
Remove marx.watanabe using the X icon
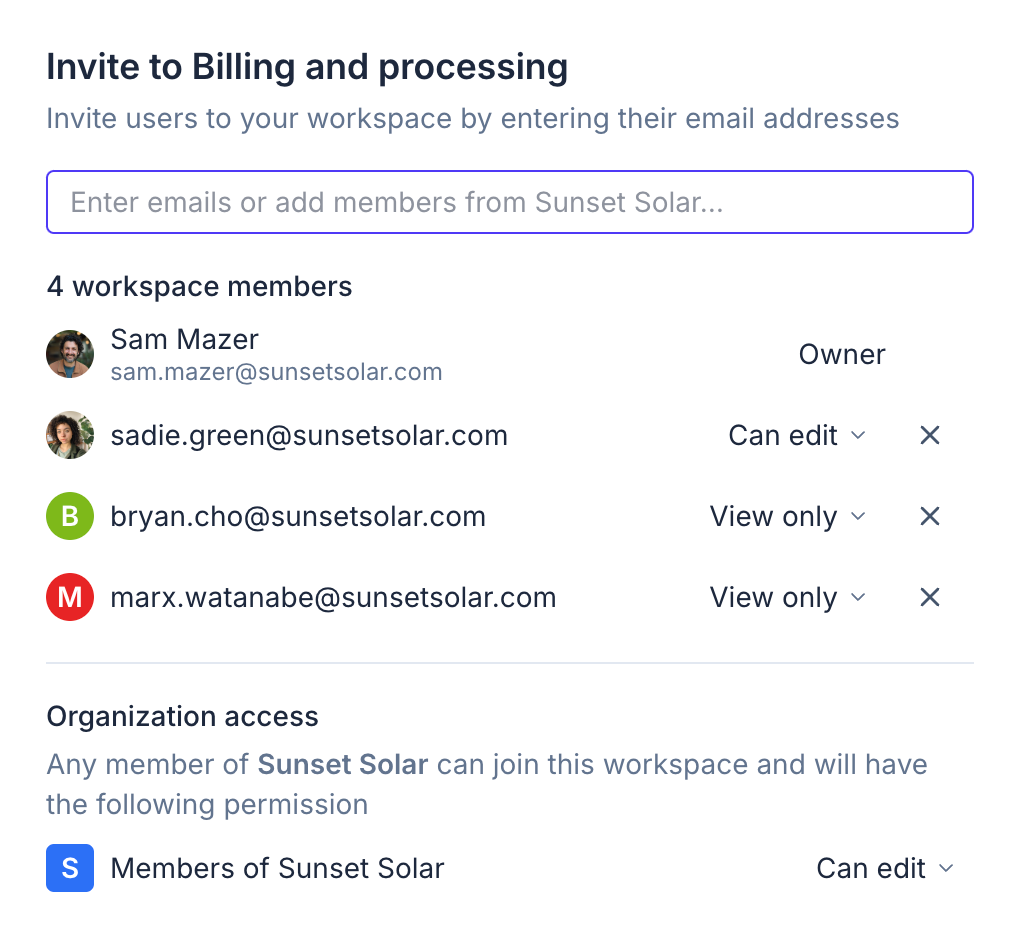pyautogui.click(x=930, y=598)
